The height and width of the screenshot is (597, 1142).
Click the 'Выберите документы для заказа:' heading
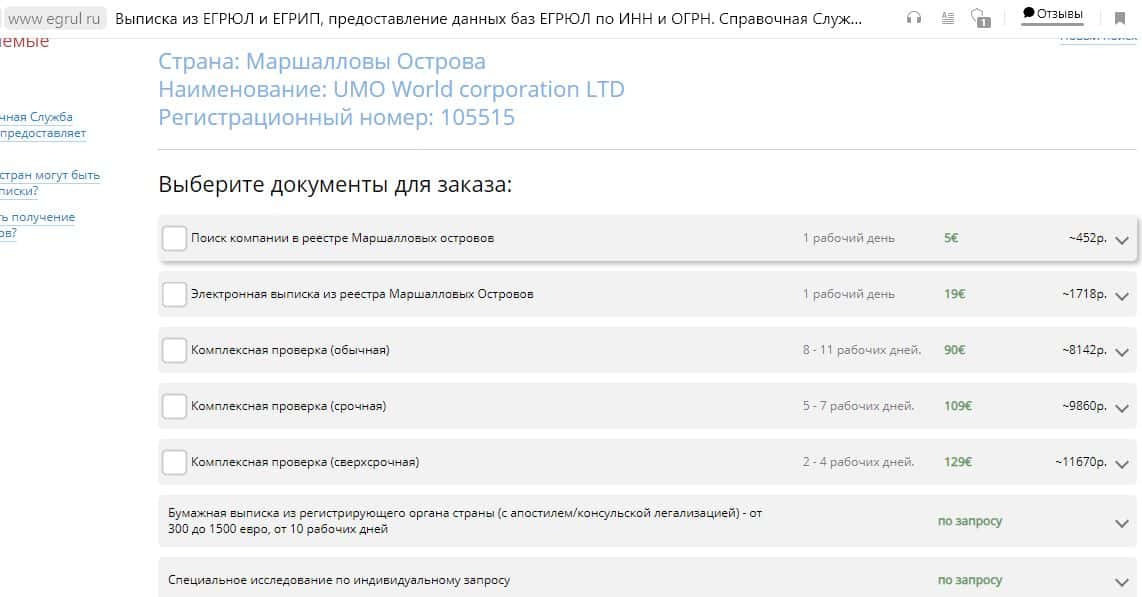pos(335,185)
